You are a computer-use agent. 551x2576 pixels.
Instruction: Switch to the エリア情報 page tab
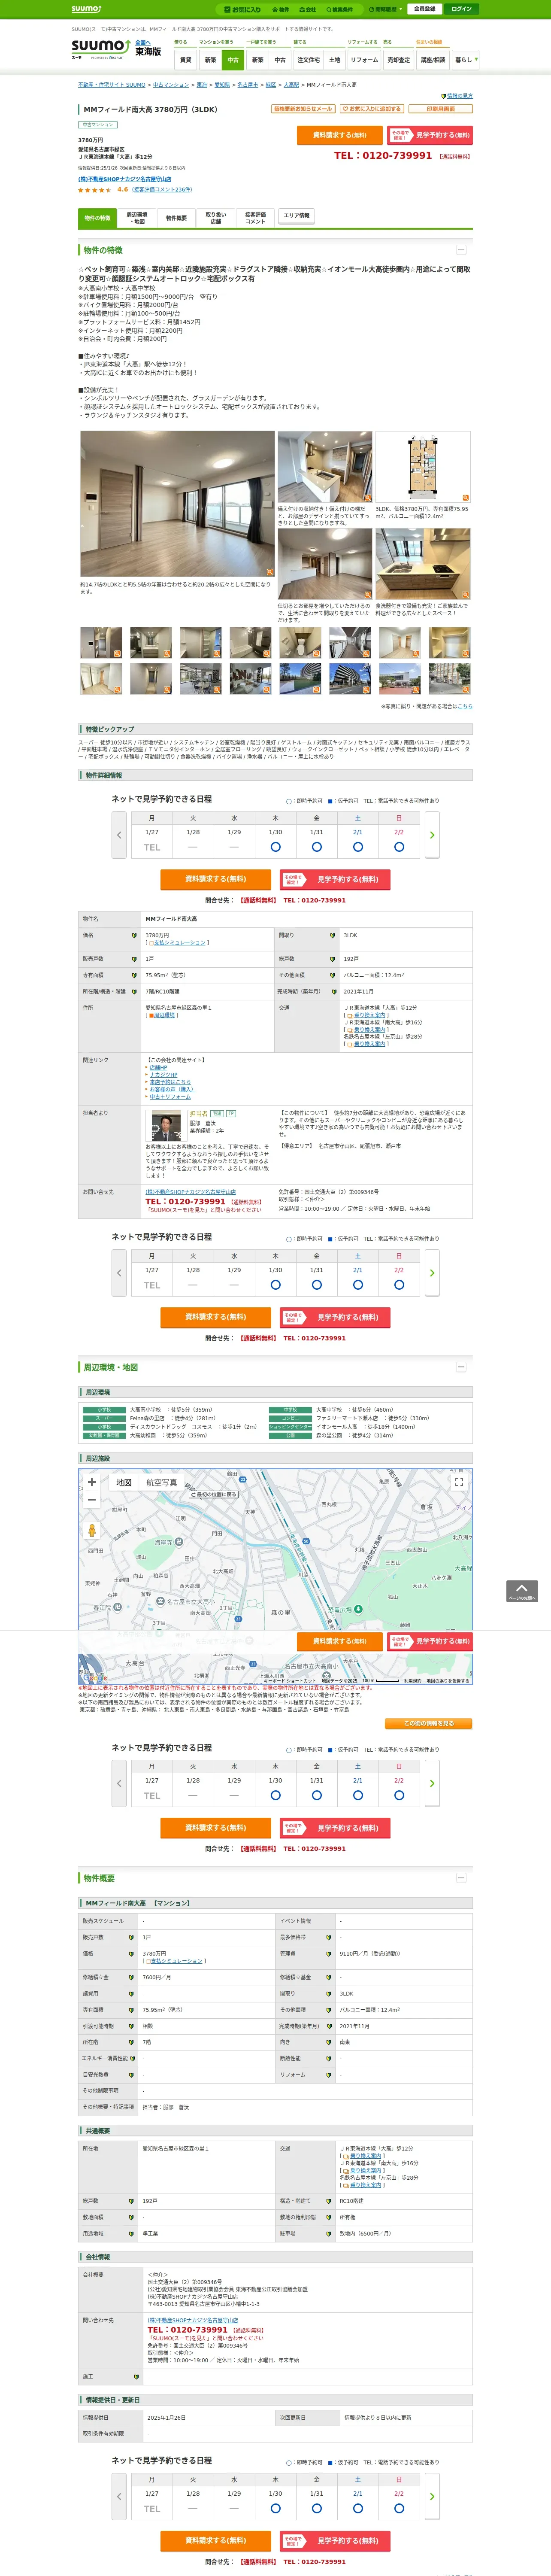297,216
